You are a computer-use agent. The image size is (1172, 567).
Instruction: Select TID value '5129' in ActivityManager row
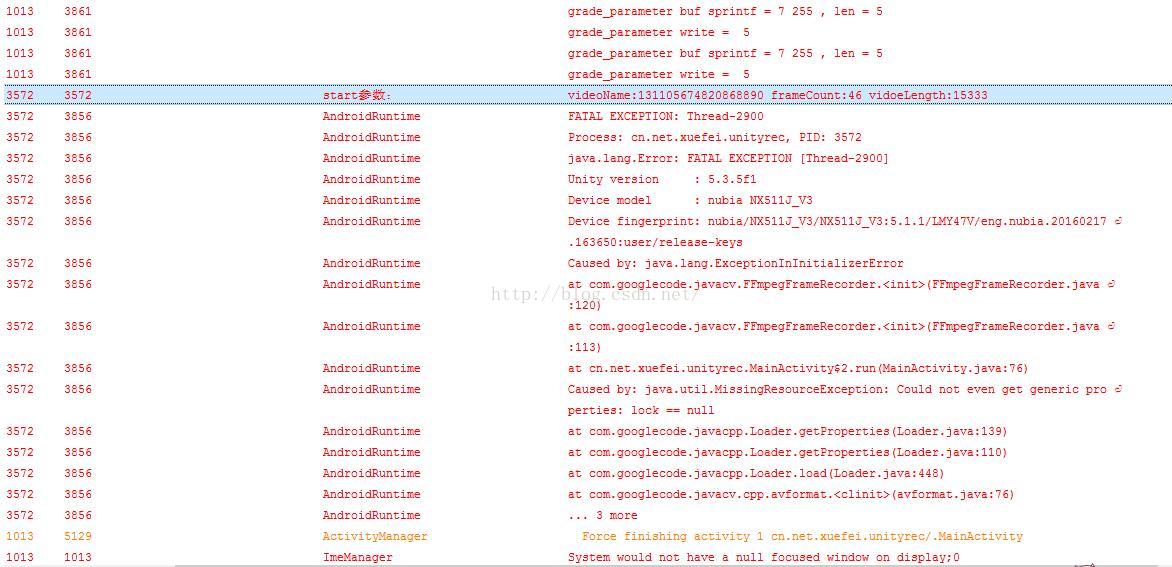78,536
